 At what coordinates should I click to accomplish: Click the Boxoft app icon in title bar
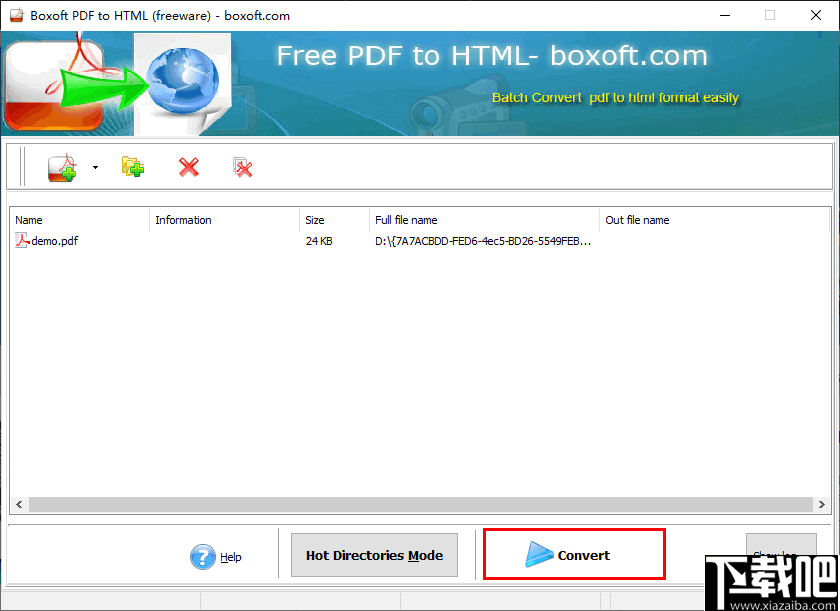tap(16, 15)
